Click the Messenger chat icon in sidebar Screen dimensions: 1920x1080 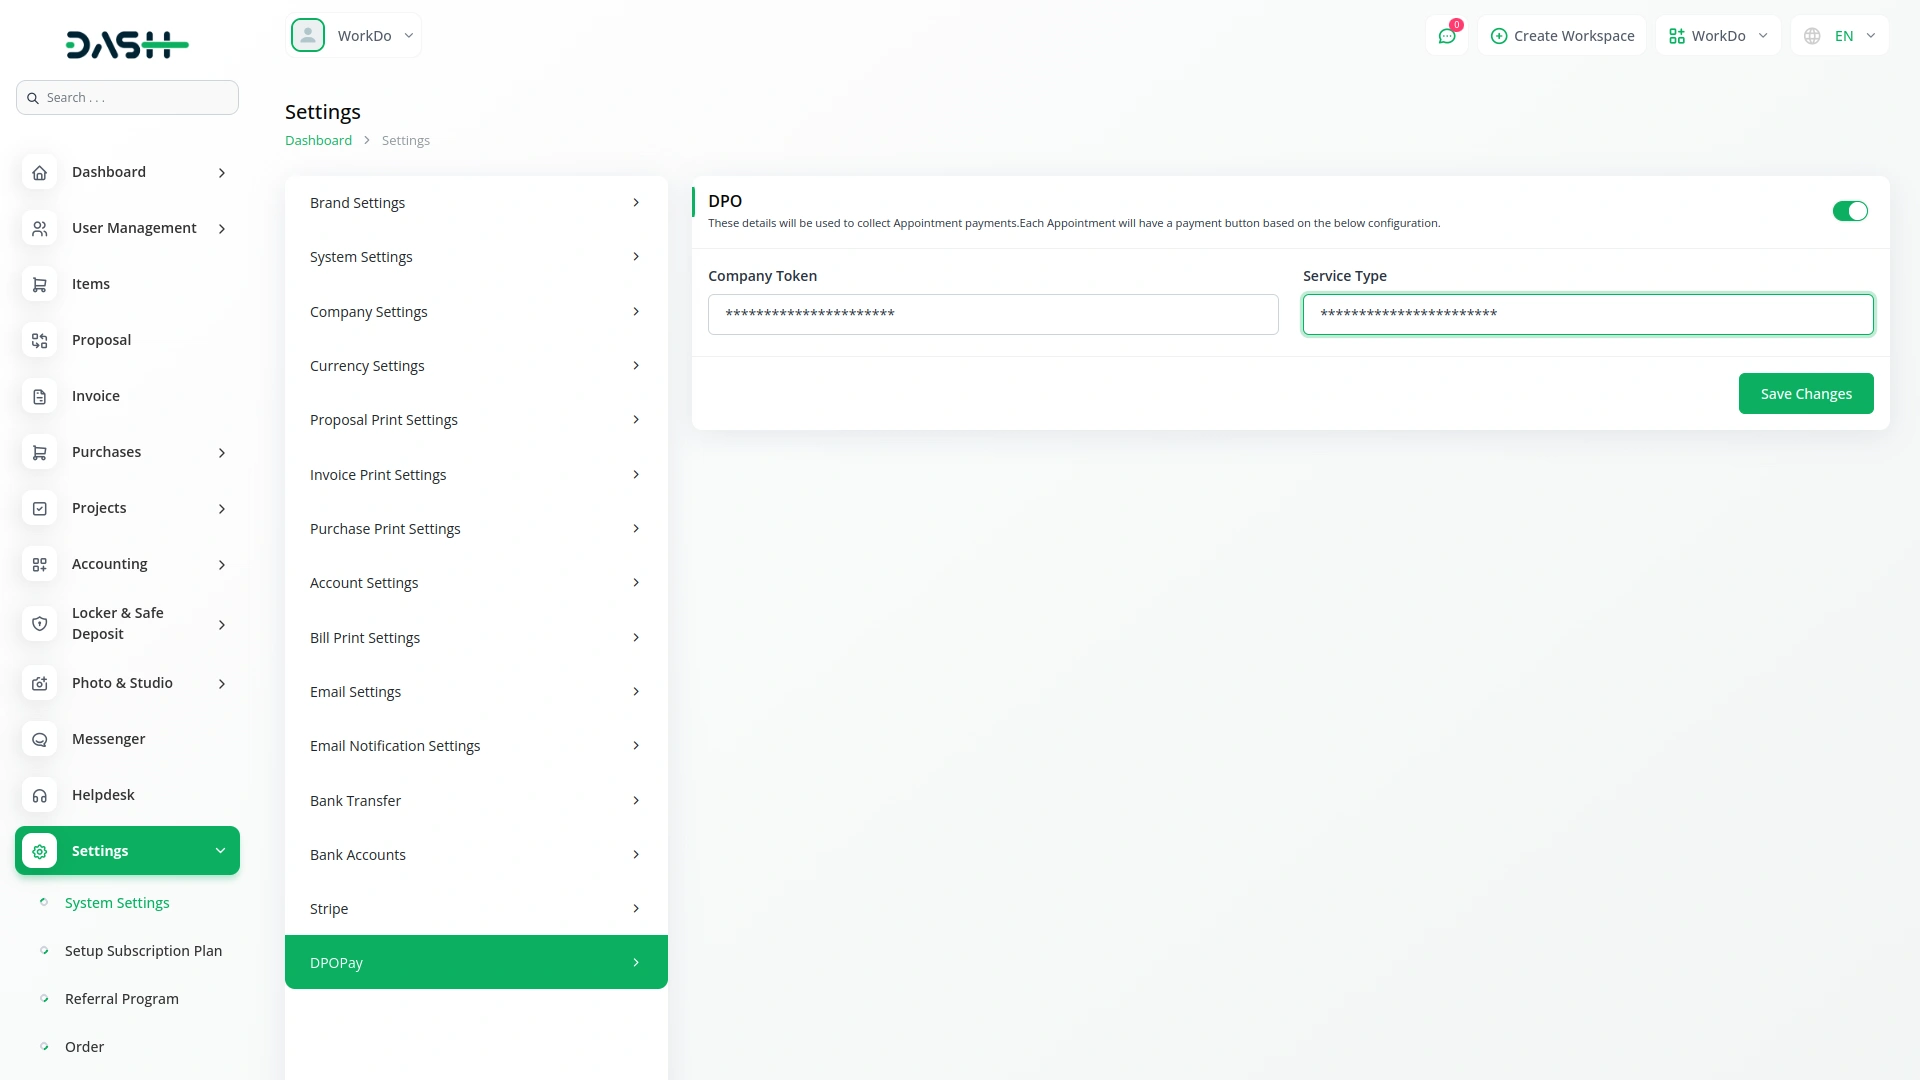(39, 739)
